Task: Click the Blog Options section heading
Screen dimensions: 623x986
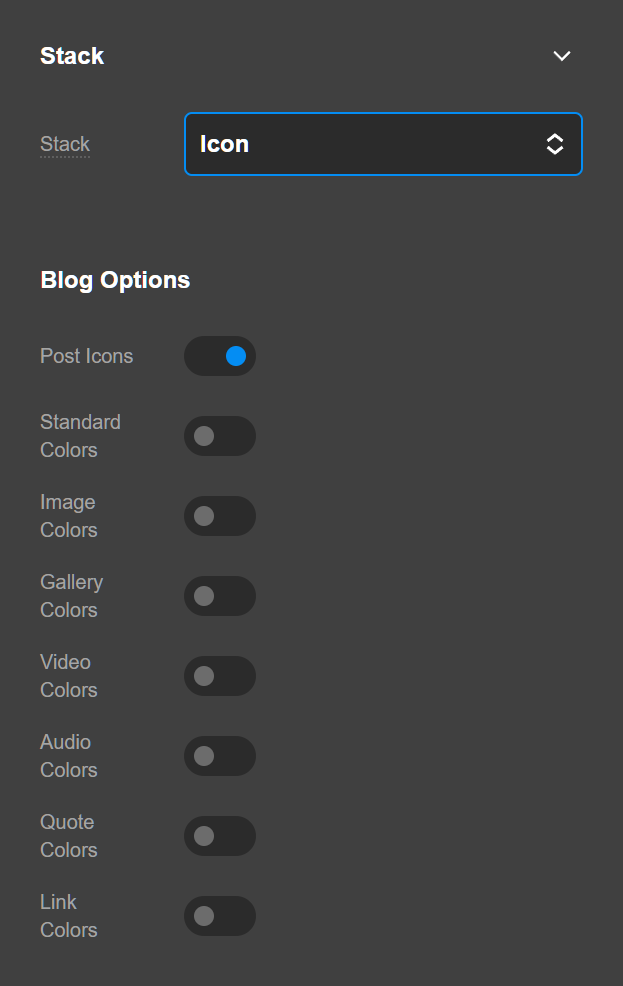Action: pos(115,280)
